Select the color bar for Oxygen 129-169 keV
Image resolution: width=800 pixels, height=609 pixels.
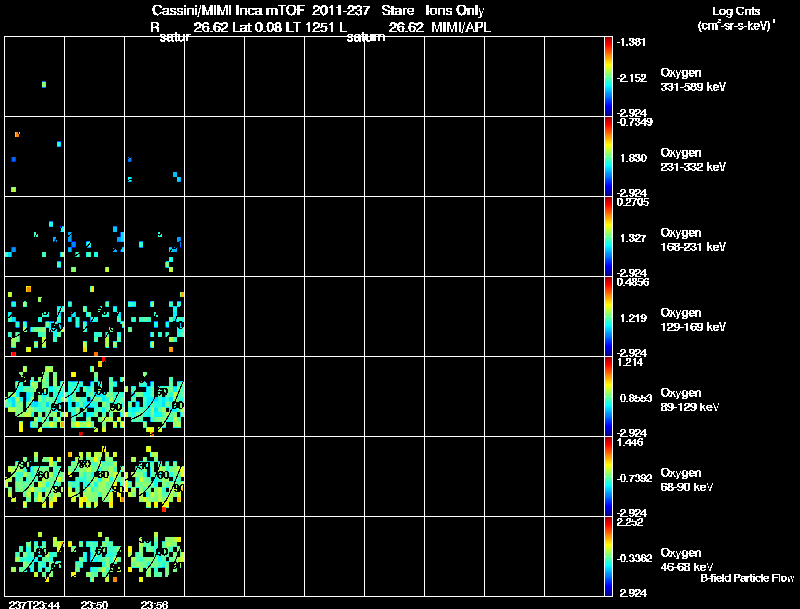608,317
